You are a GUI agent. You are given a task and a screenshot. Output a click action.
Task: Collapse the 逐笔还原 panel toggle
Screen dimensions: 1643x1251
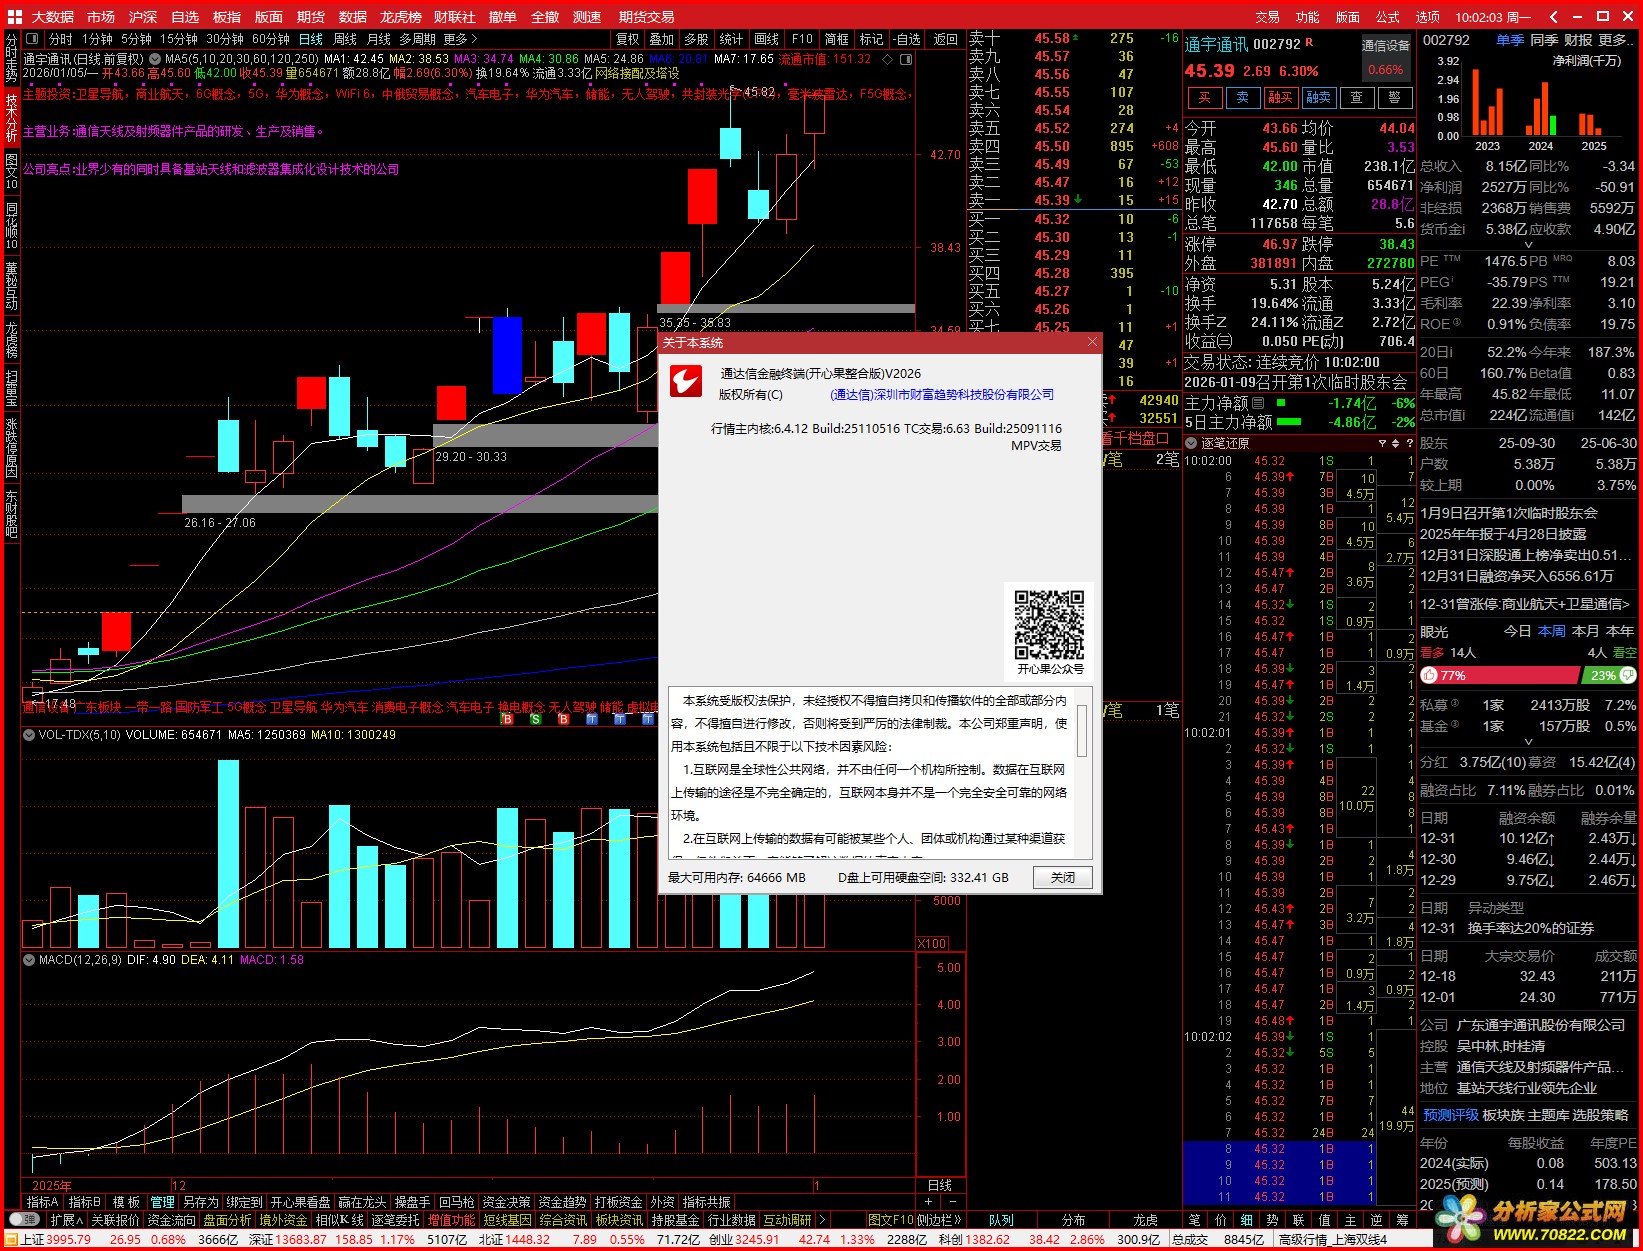point(1191,443)
